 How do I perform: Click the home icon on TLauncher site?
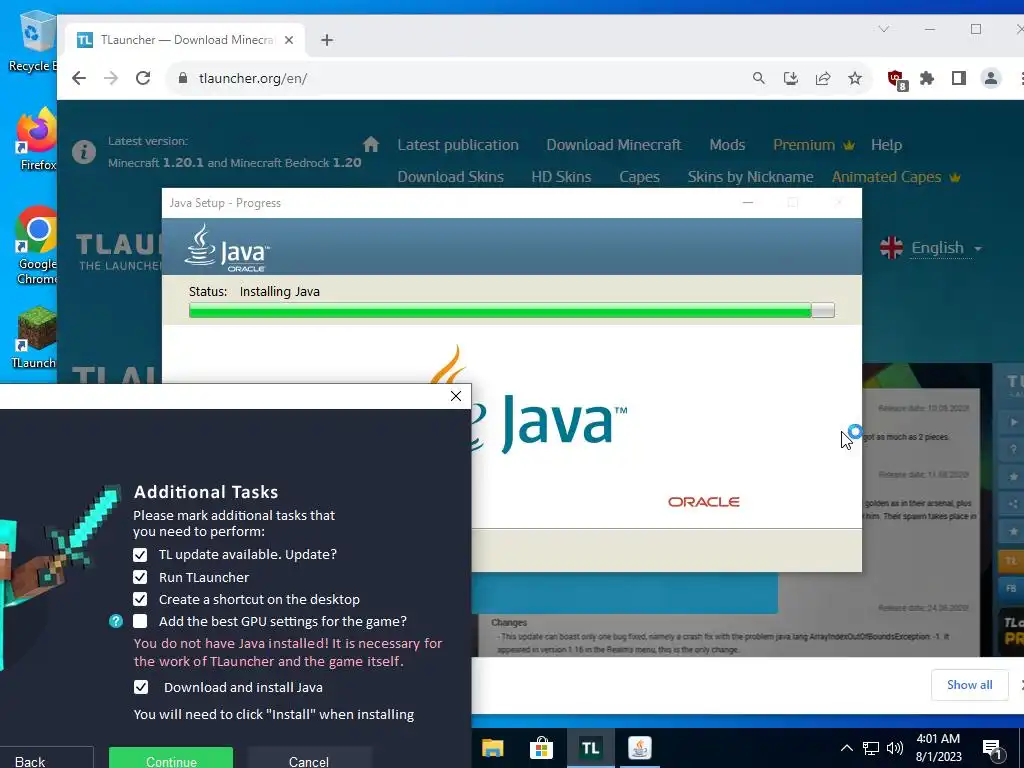(x=371, y=144)
